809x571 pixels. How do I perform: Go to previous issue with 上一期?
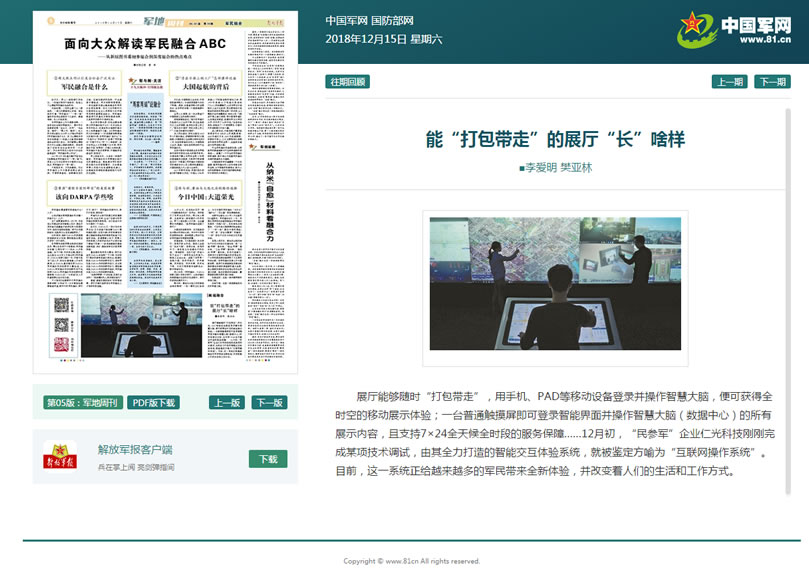pyautogui.click(x=728, y=82)
